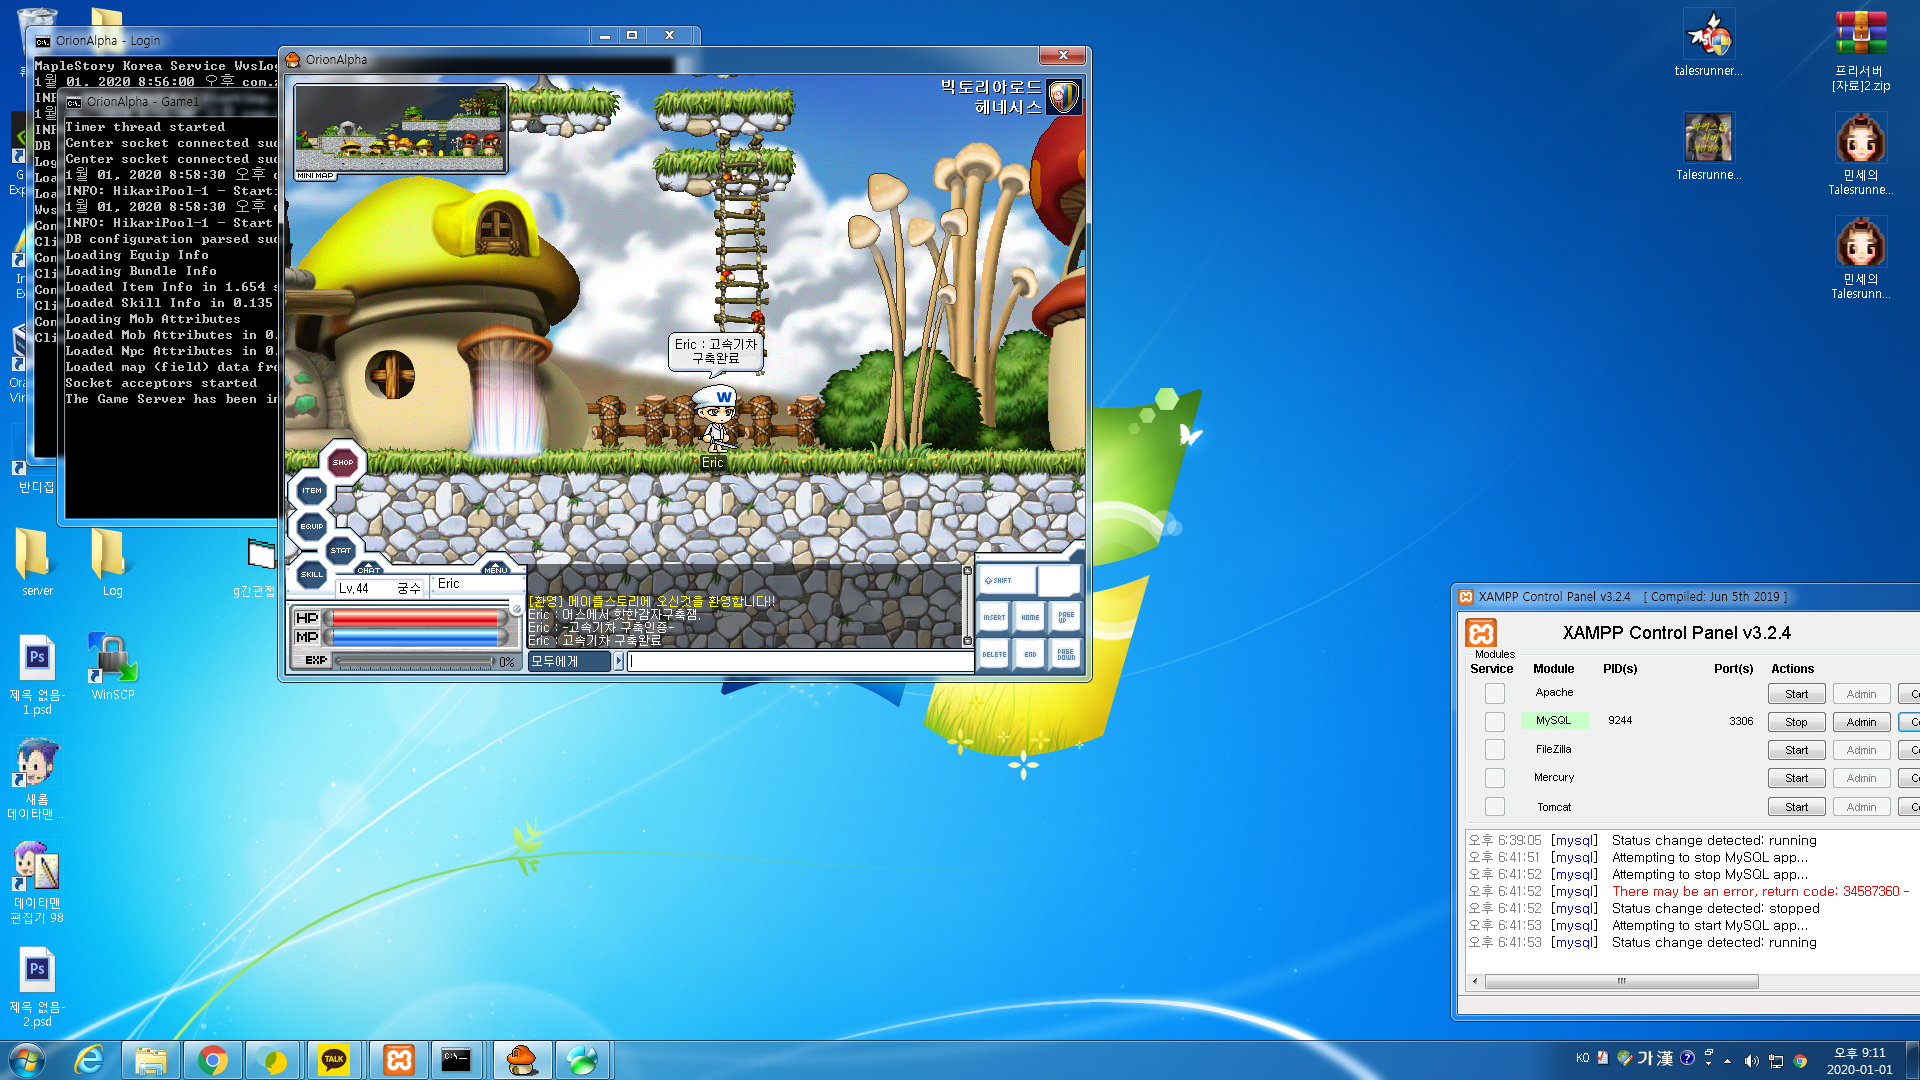1920x1080 pixels.
Task: Open the SKILL hexagon button
Action: 312,574
